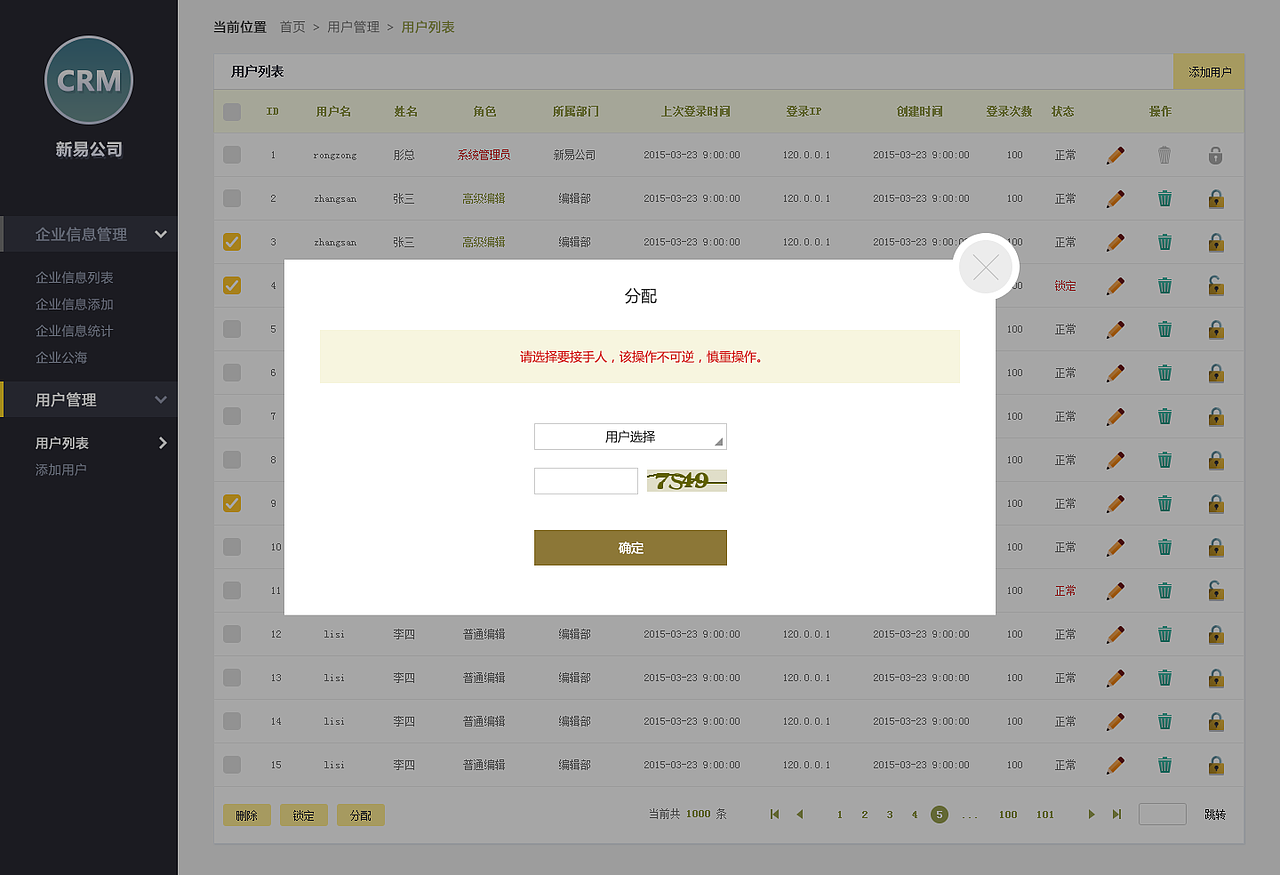The height and width of the screenshot is (875, 1280).
Task: Select the checkbox for user row 5
Action: pyautogui.click(x=231, y=328)
